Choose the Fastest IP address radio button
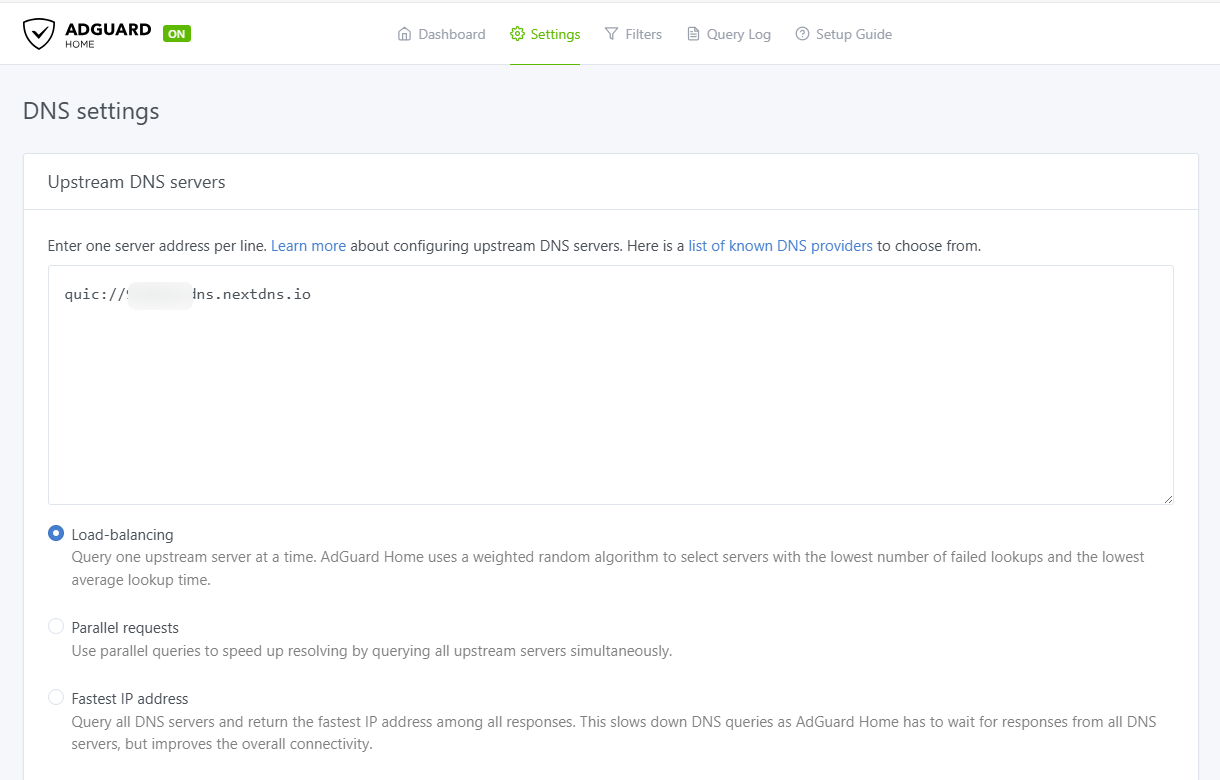This screenshot has width=1220, height=780. pyautogui.click(x=56, y=698)
